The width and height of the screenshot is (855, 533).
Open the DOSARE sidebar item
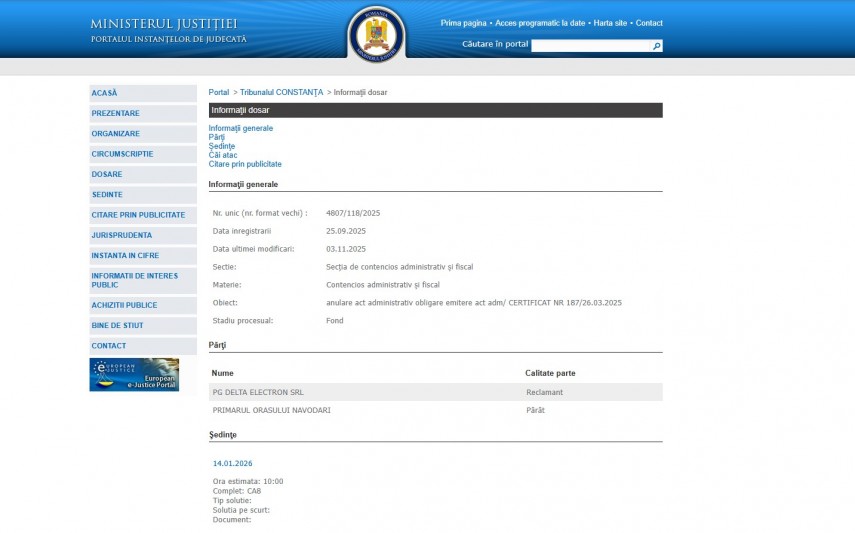pos(107,174)
